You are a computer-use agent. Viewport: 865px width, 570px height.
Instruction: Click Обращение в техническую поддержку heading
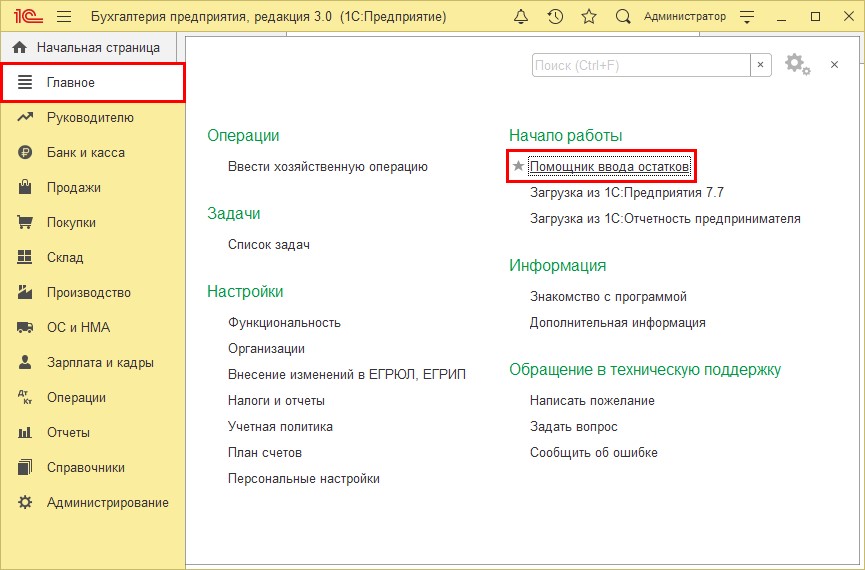click(645, 370)
